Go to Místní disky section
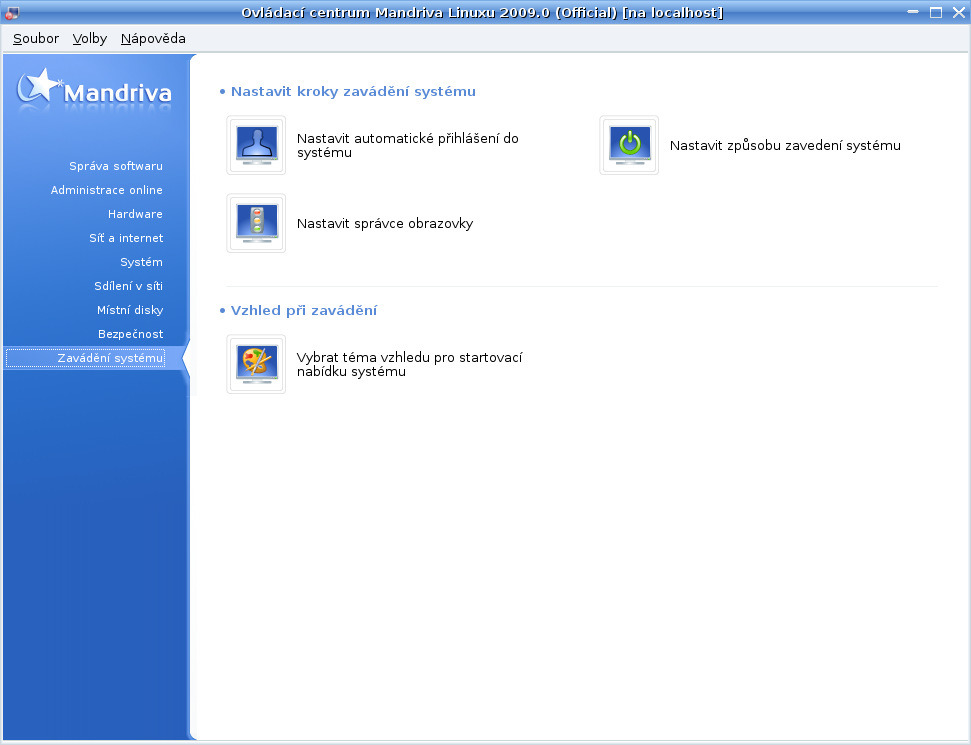 [x=130, y=310]
